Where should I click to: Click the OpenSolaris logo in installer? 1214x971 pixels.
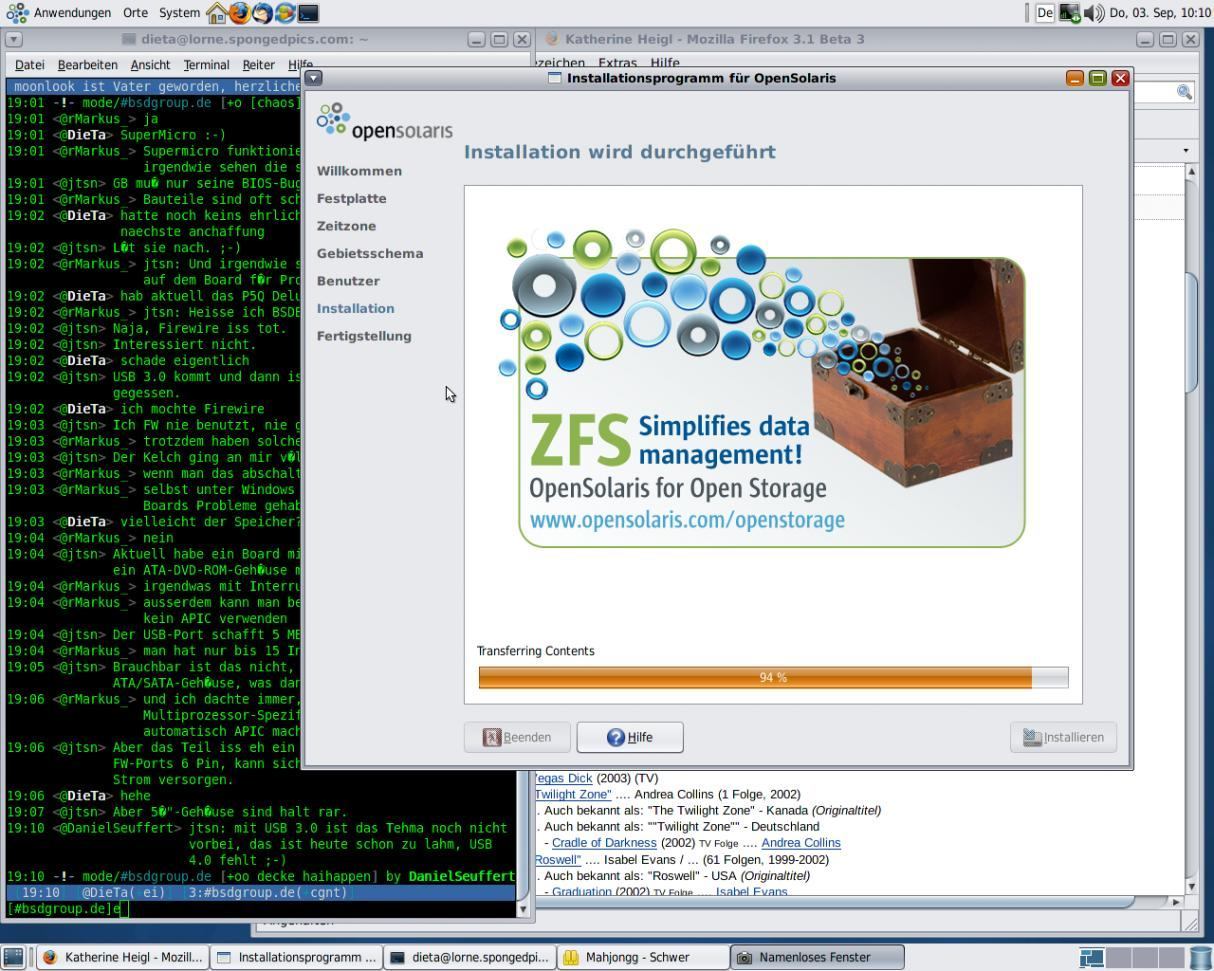click(x=384, y=122)
